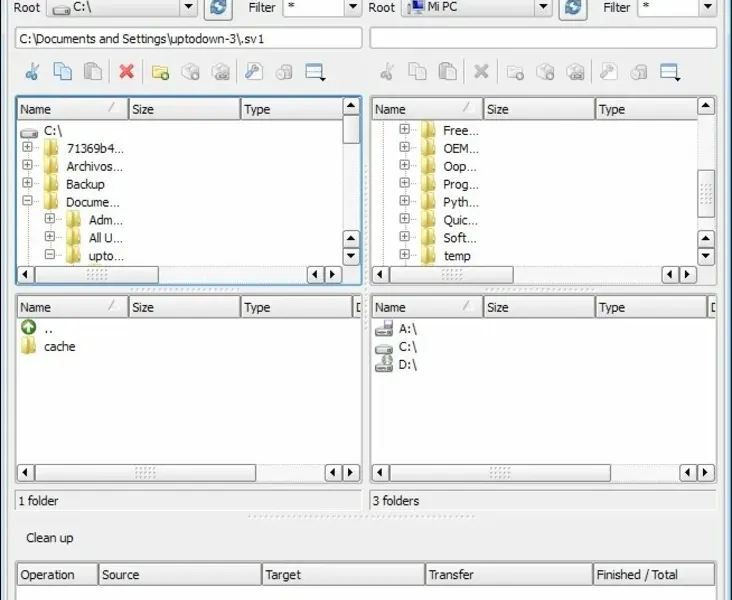The width and height of the screenshot is (732, 600).
Task: Click the Copy icon in left pane toolbar
Action: 63,72
